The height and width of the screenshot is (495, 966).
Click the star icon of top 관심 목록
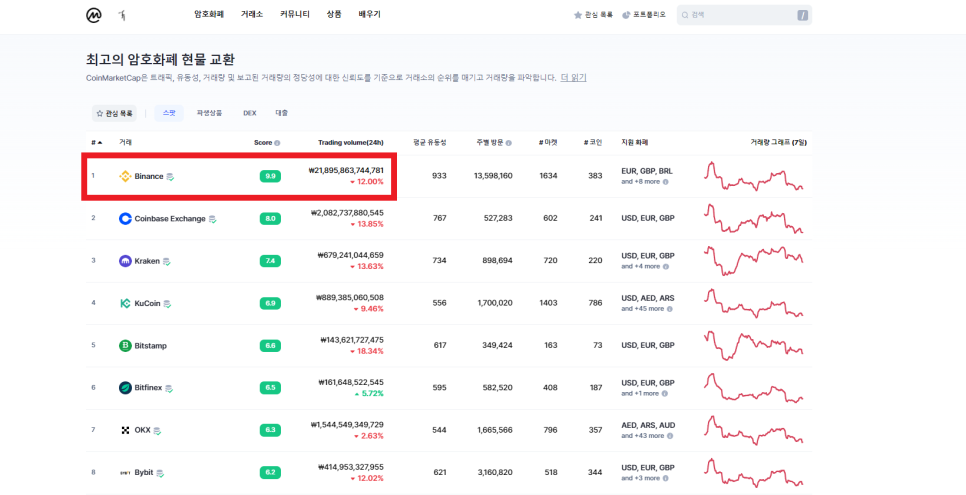[578, 15]
